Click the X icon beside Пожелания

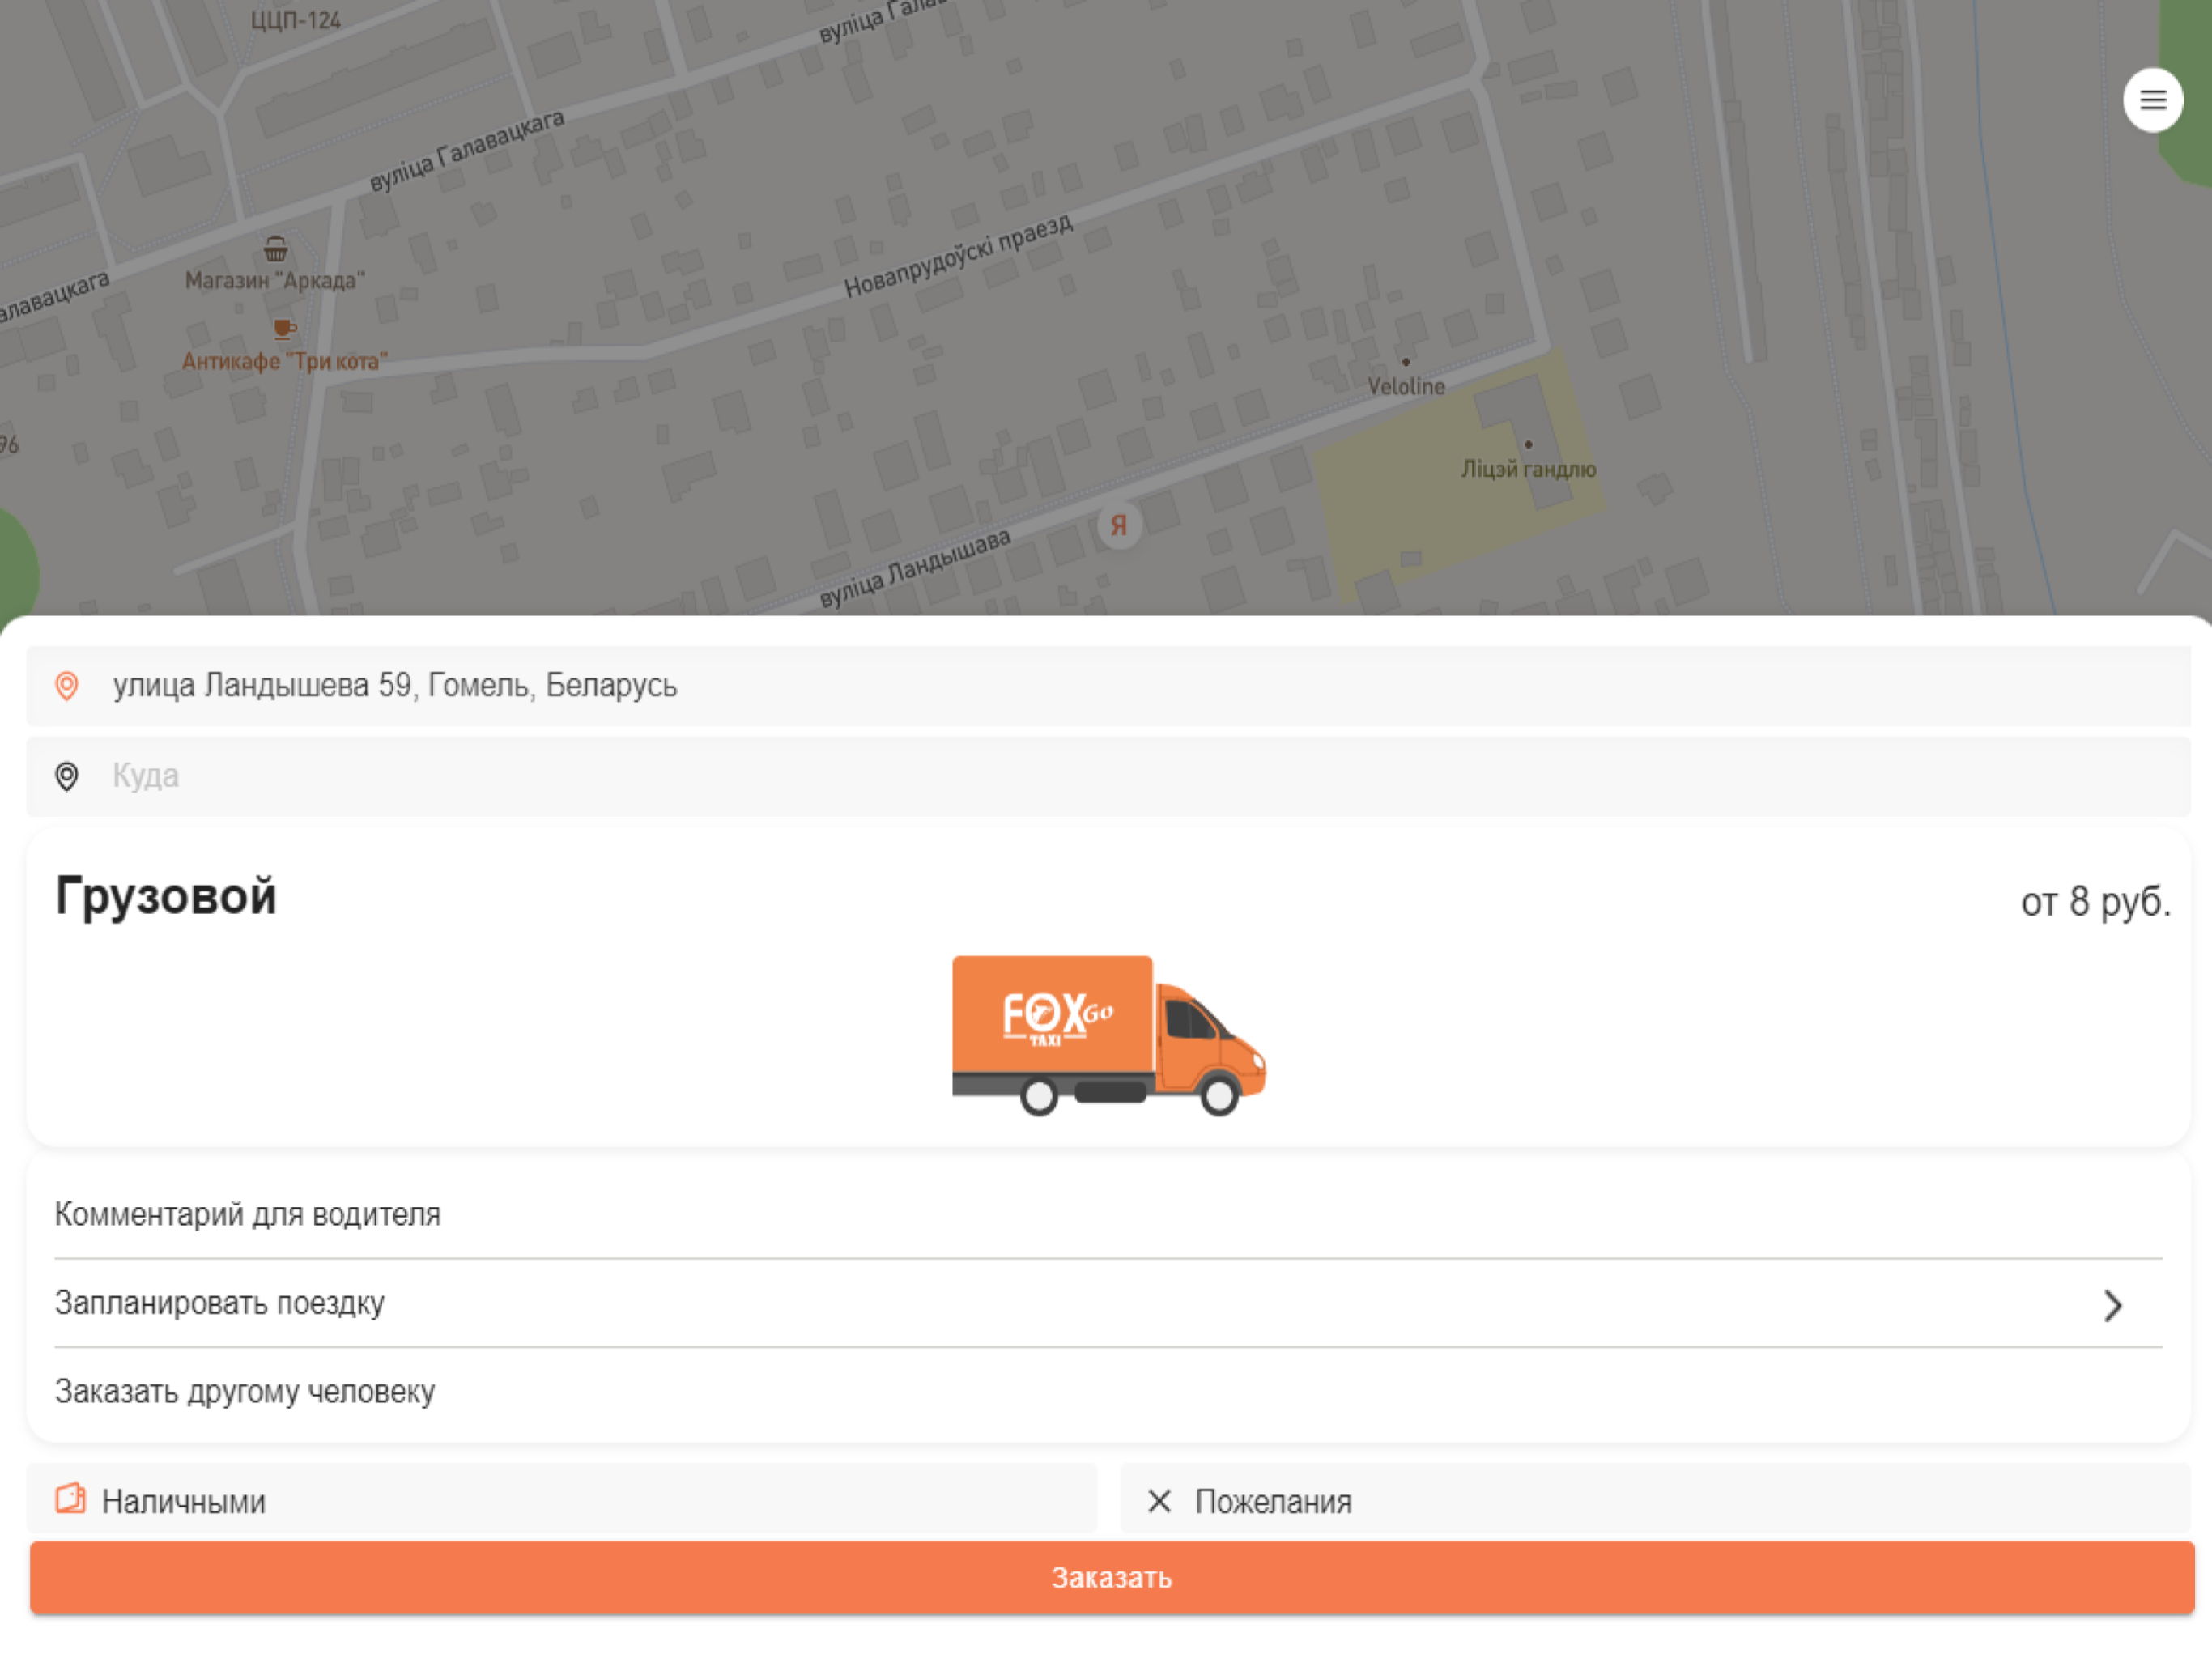(1159, 1501)
